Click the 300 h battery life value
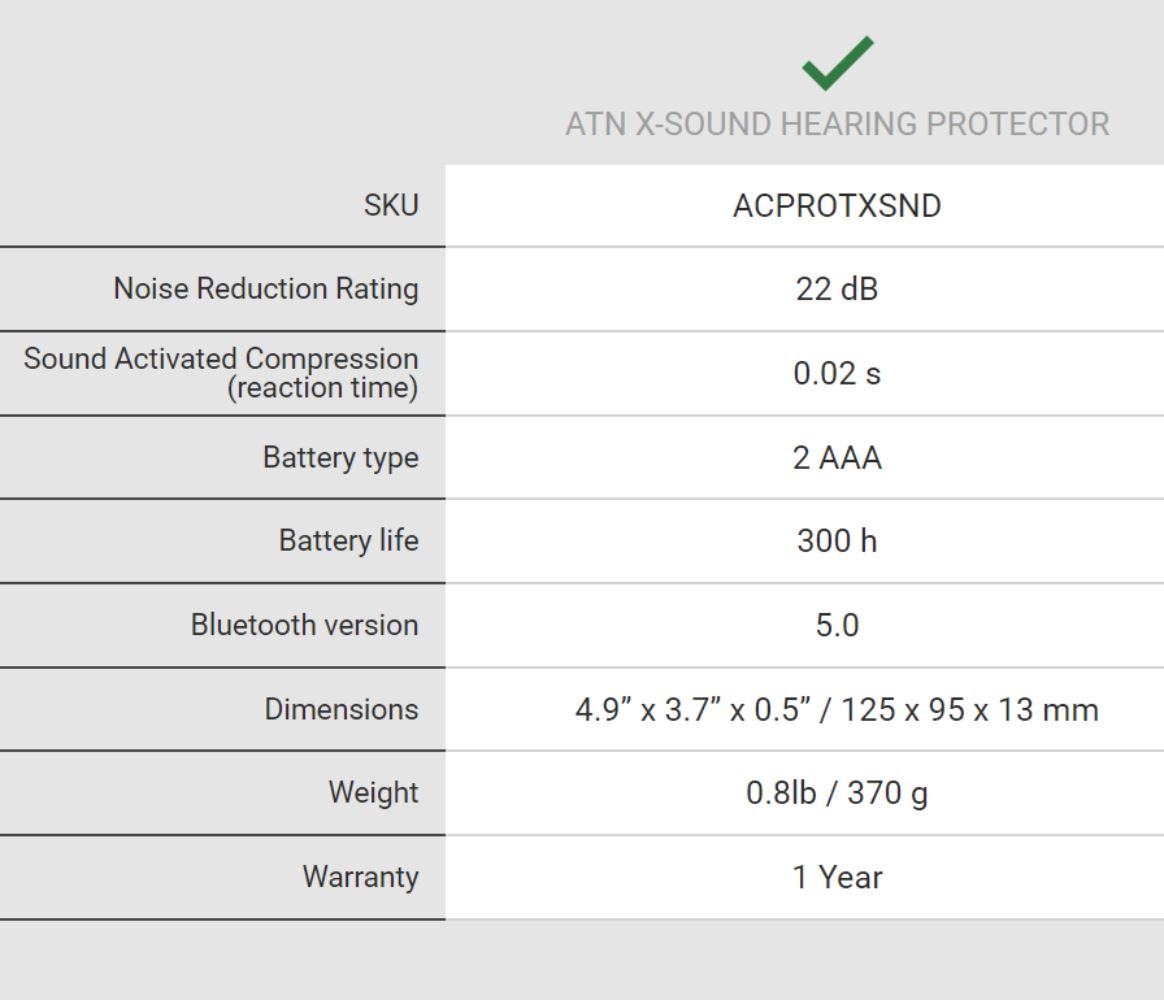The image size is (1164, 1000). tap(837, 542)
